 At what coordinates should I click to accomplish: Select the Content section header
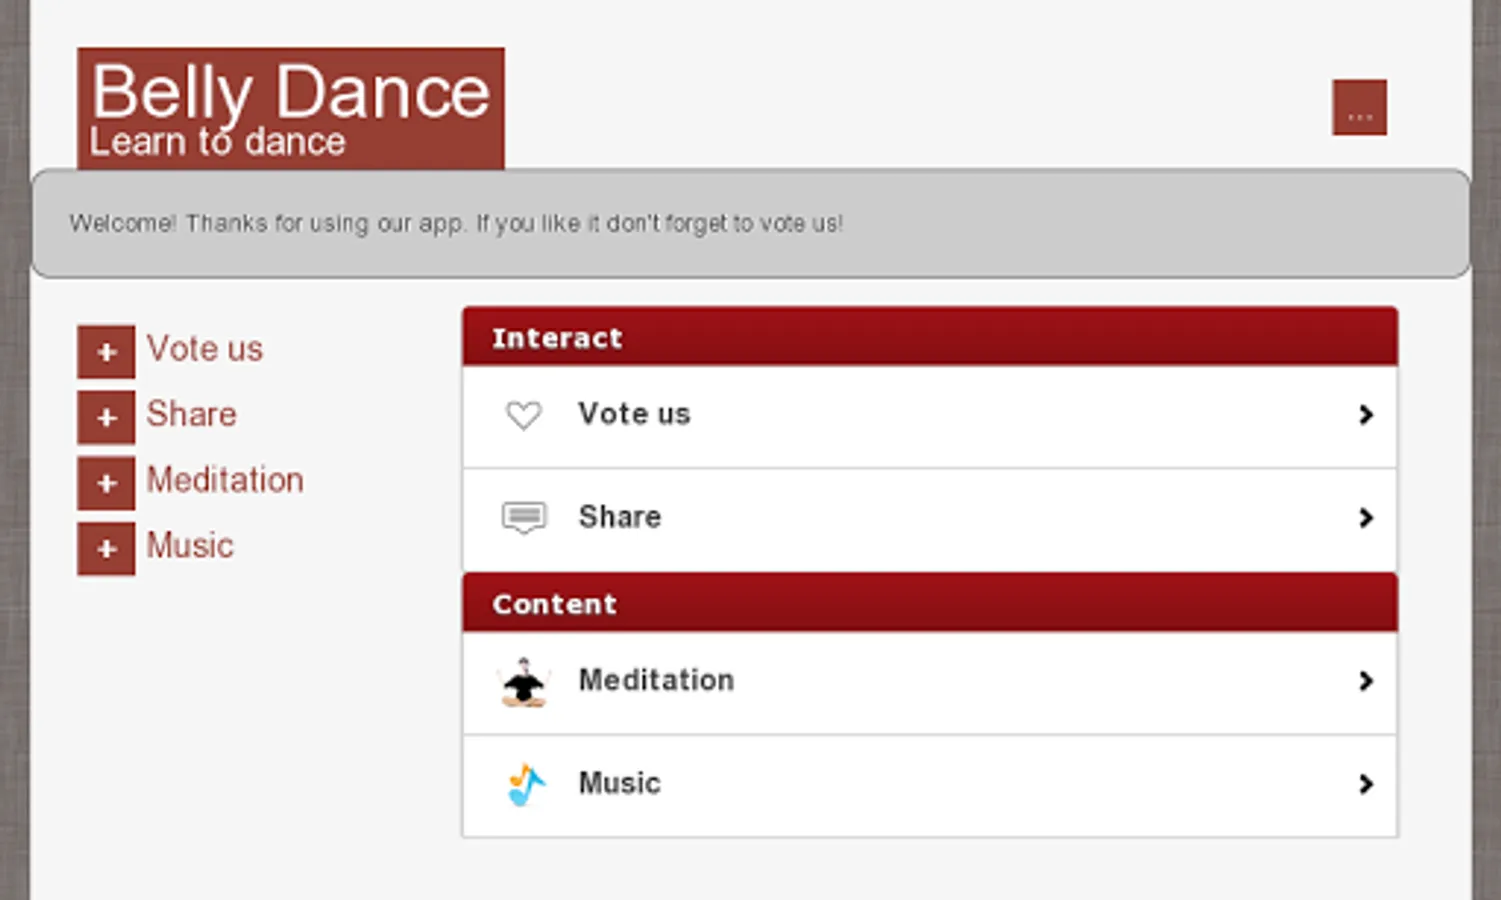[x=554, y=603]
